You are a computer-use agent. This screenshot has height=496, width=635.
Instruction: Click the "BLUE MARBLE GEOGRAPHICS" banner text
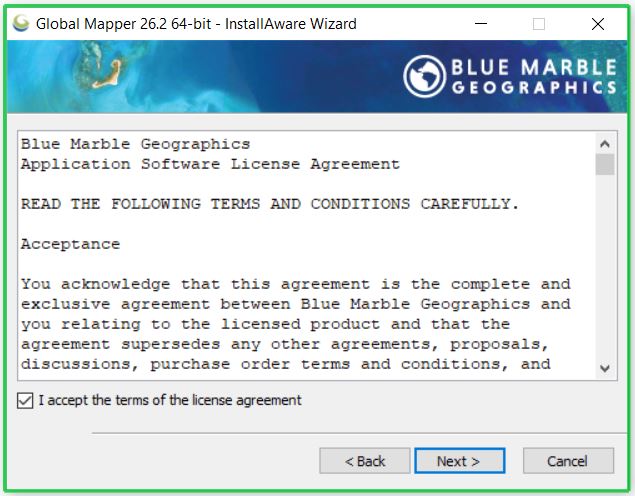534,77
